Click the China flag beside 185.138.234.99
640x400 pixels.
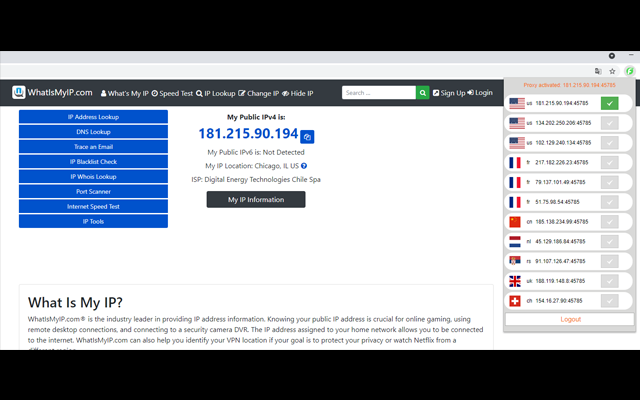[x=515, y=222]
